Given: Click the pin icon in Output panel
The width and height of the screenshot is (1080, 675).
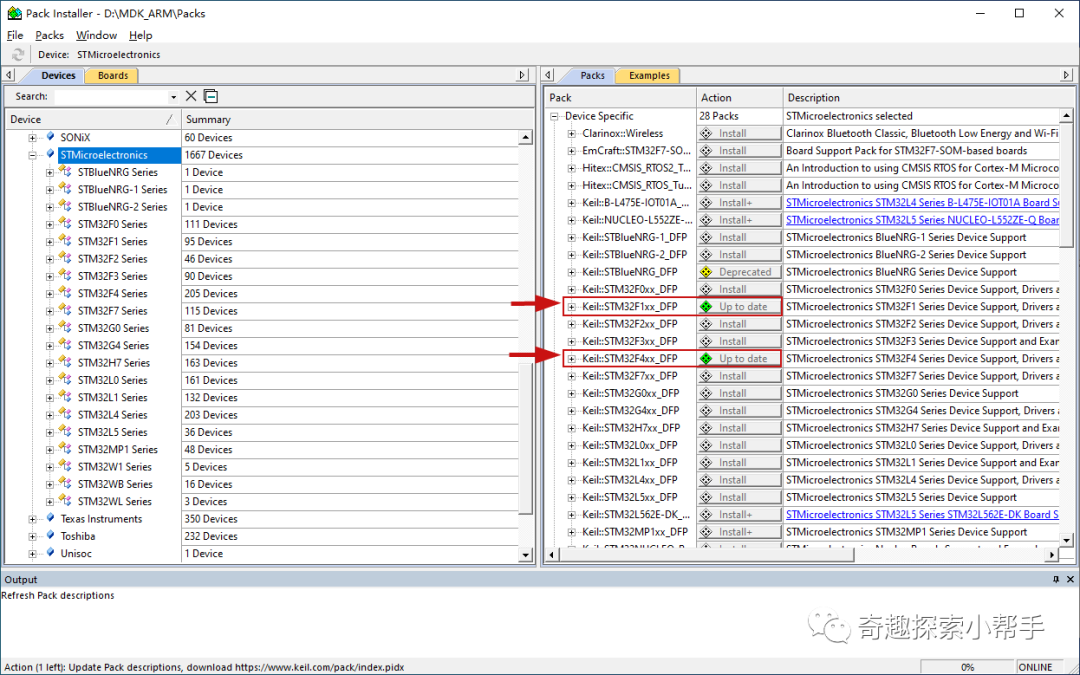Looking at the screenshot, I should click(1055, 579).
